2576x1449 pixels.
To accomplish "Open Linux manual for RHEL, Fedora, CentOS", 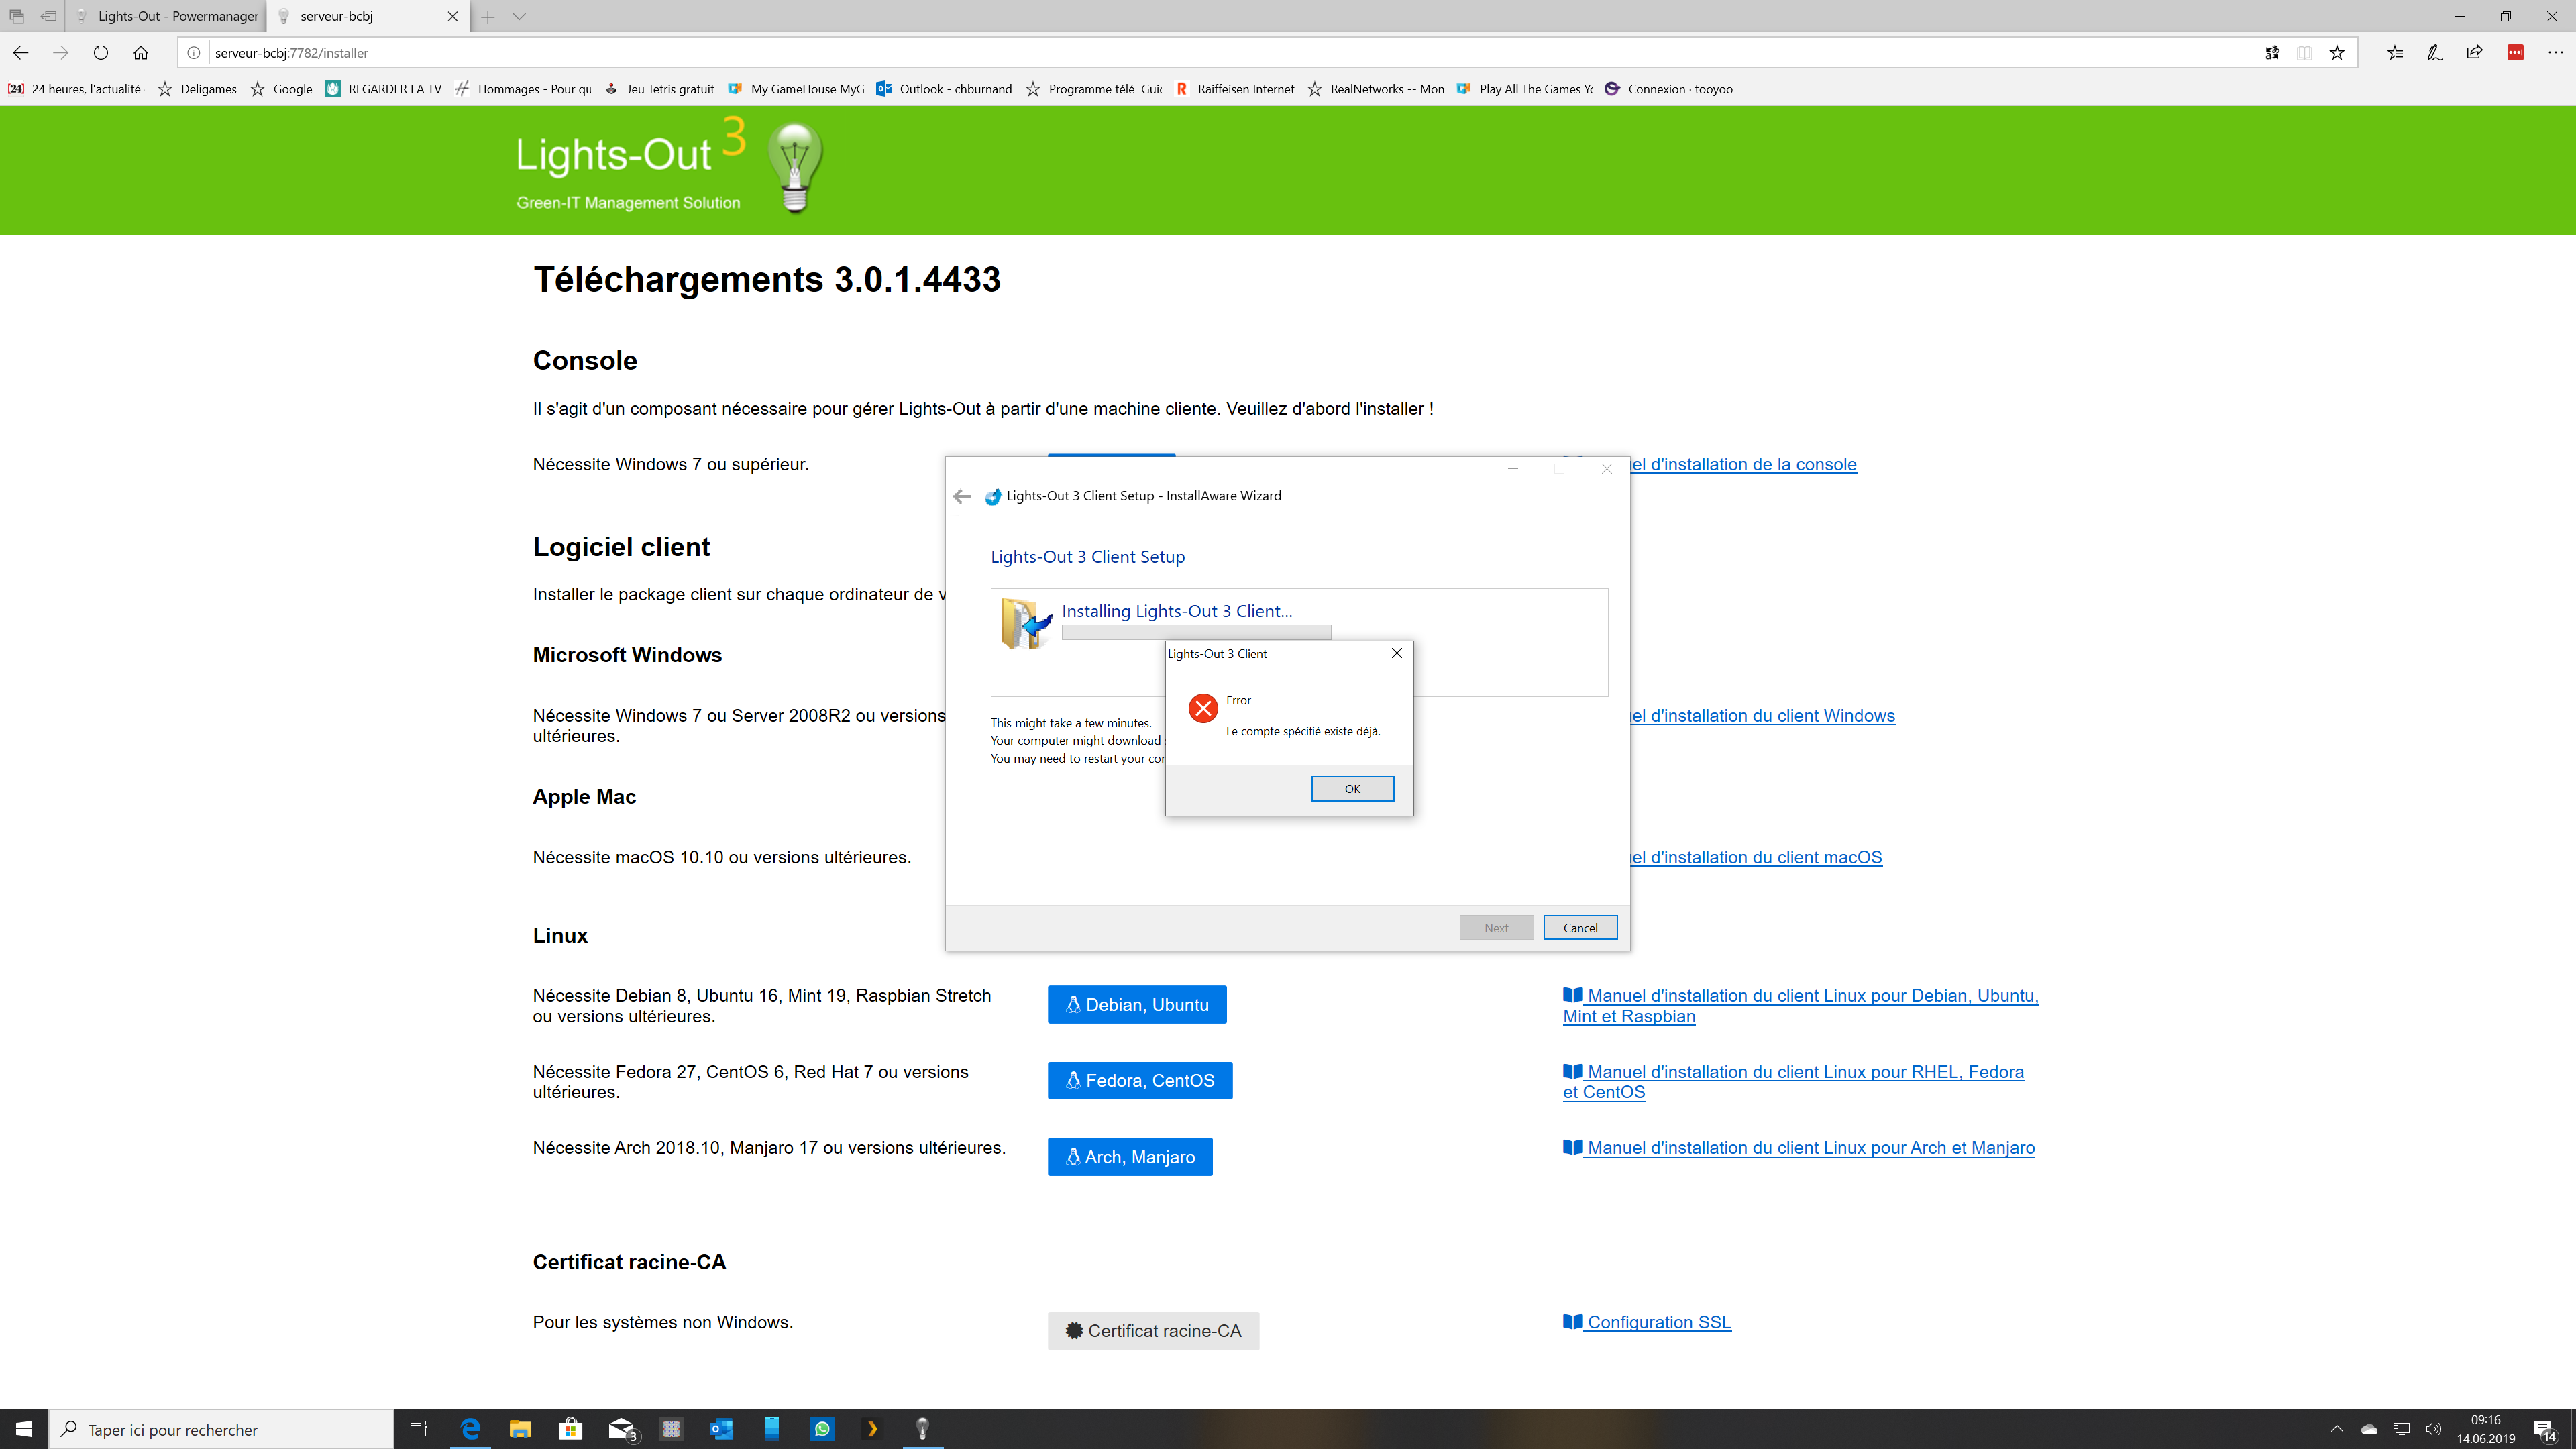I will point(1793,1082).
